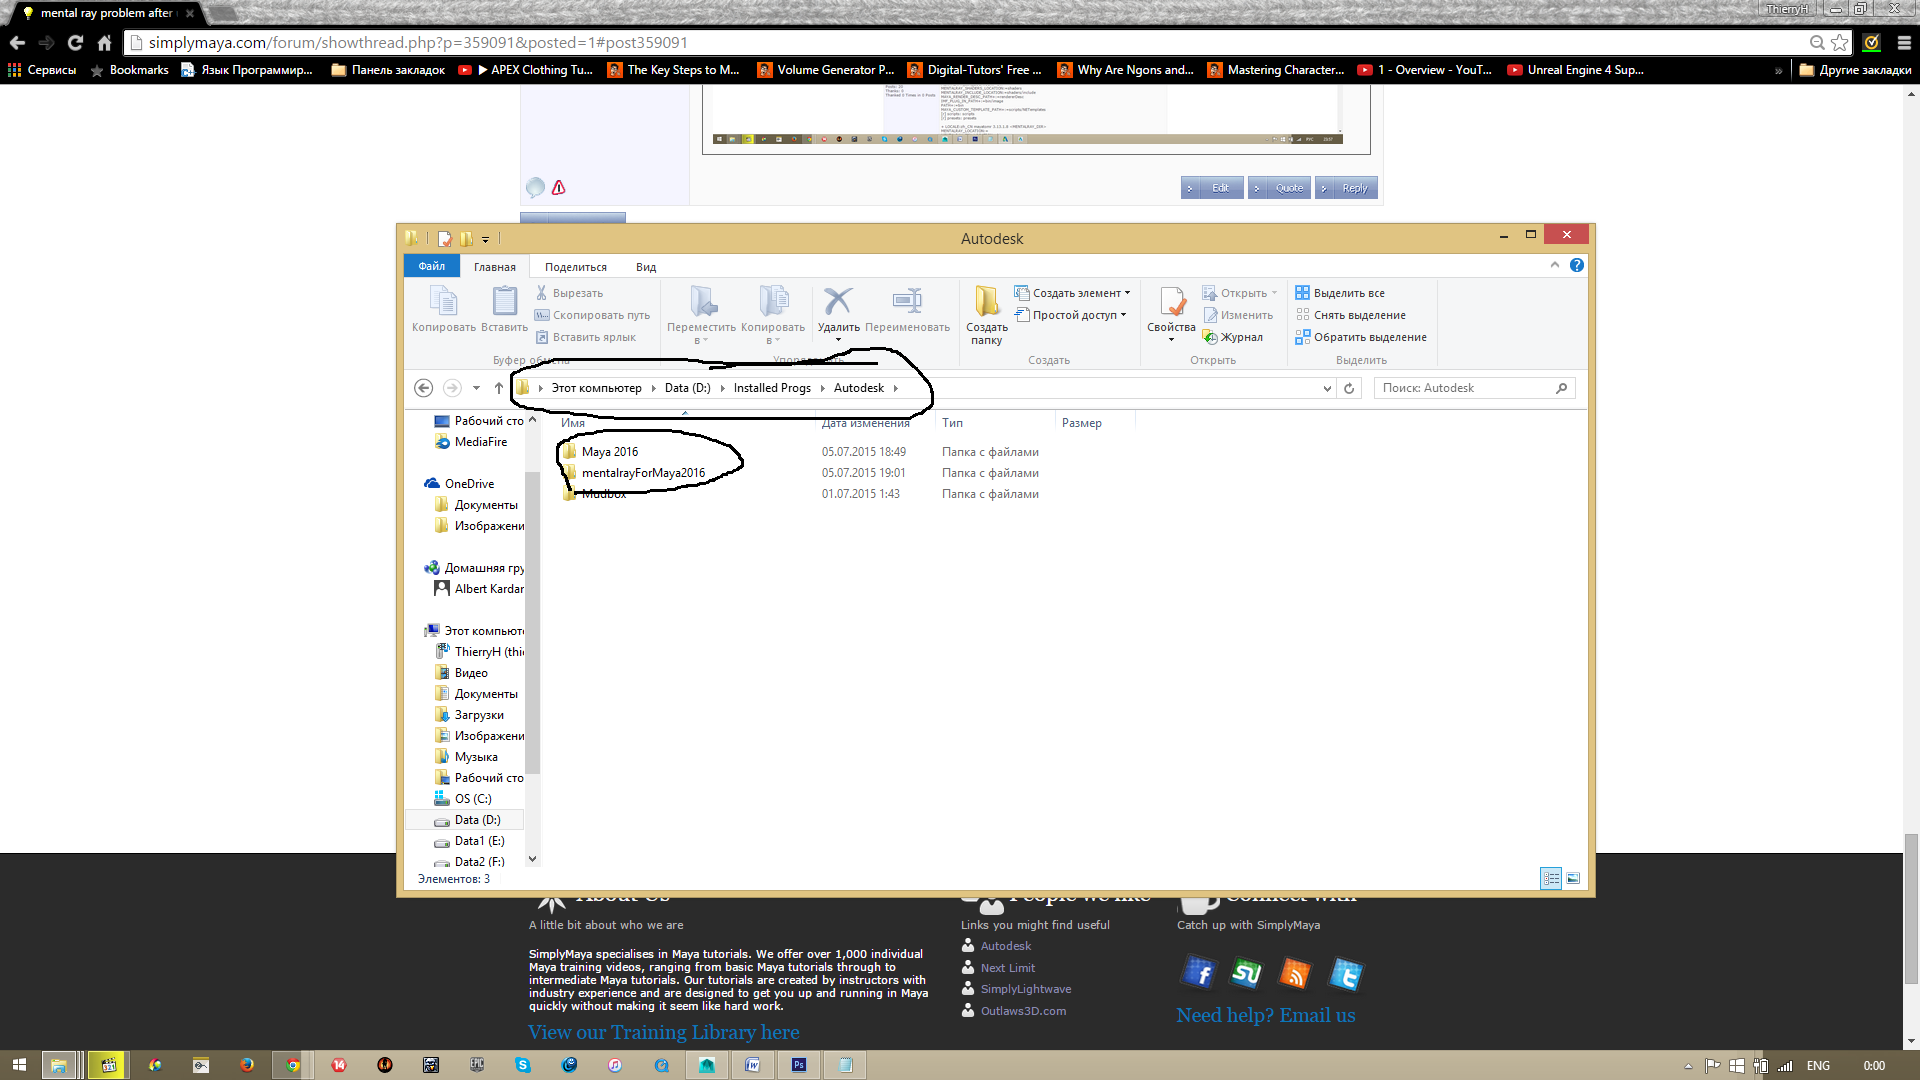The image size is (1920, 1080).
Task: Click Этот компьютер in address breadcrumb
Action: pos(597,388)
